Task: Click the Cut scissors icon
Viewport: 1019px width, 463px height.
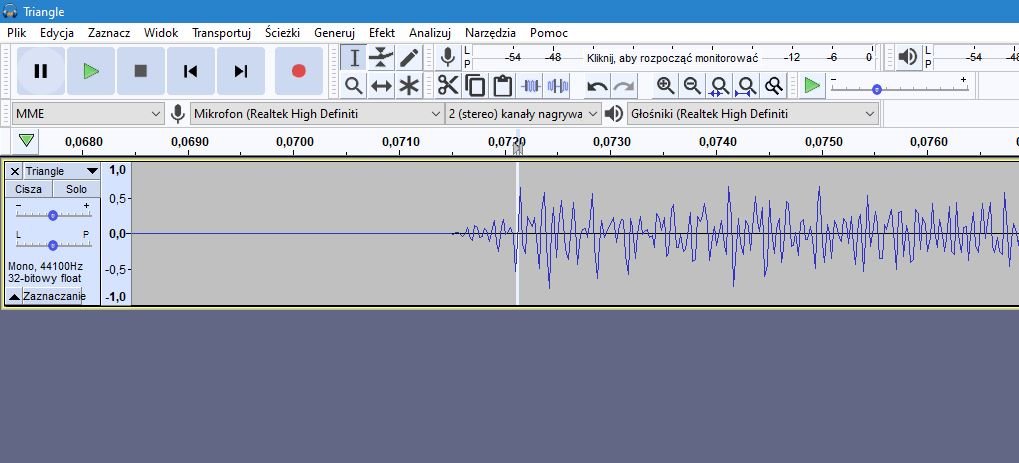Action: (448, 85)
